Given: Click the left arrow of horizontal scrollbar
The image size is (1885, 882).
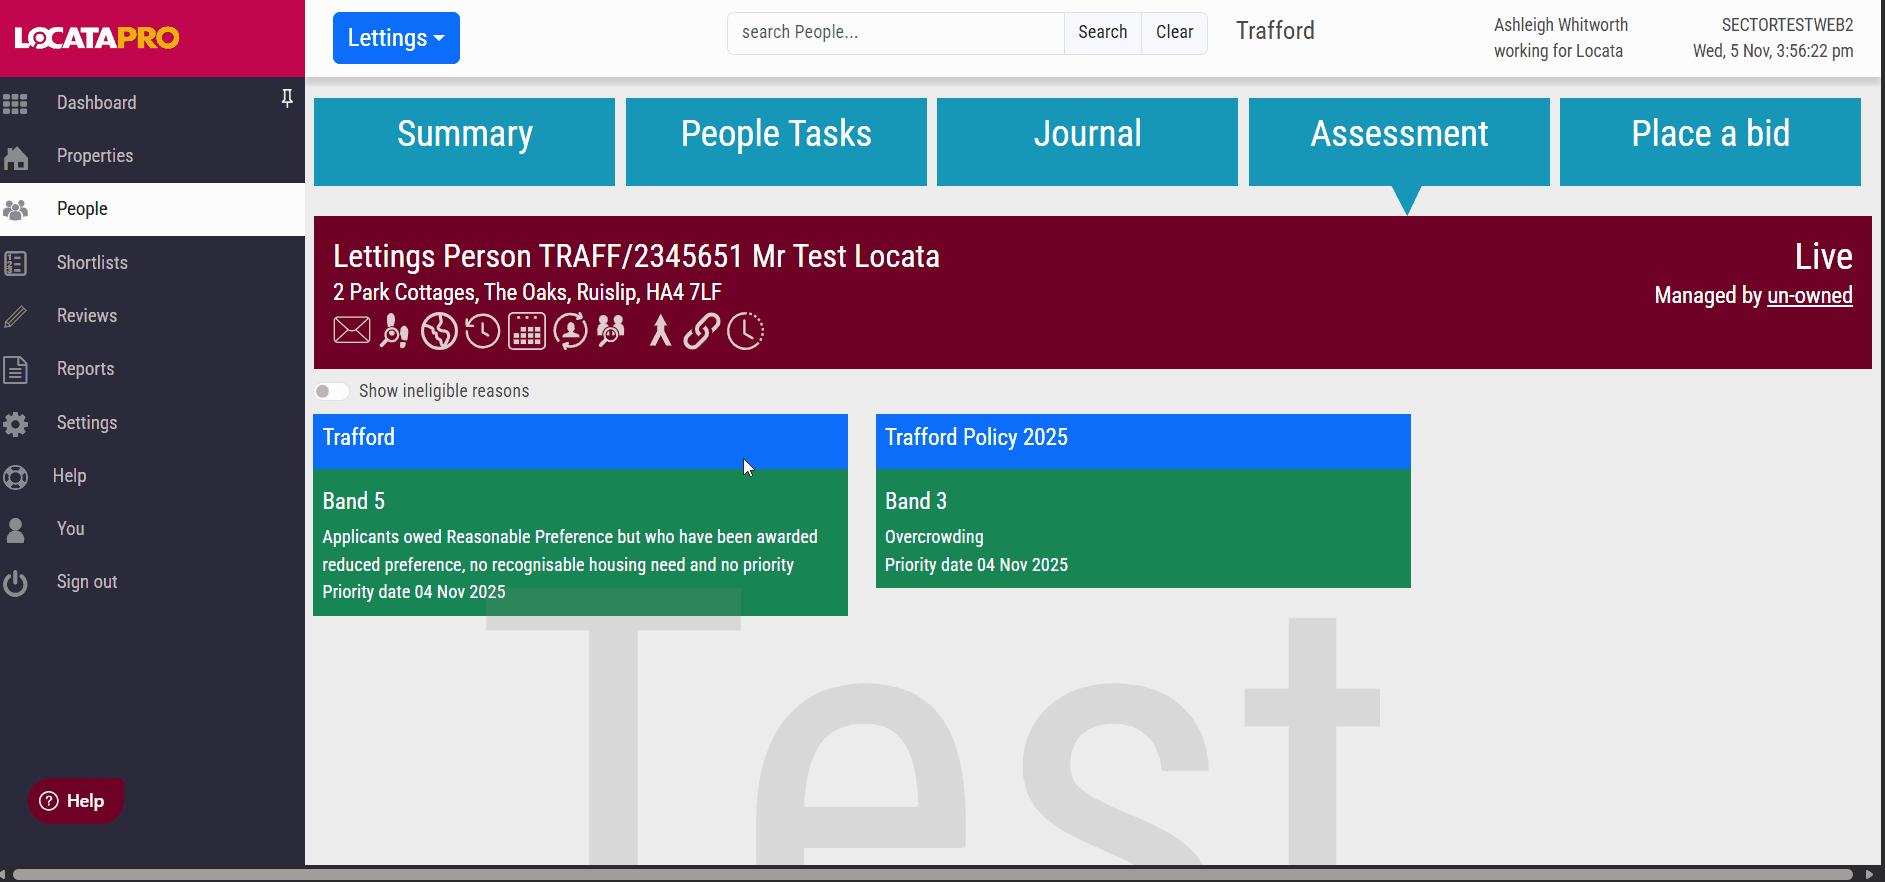Looking at the screenshot, I should pos(4,874).
